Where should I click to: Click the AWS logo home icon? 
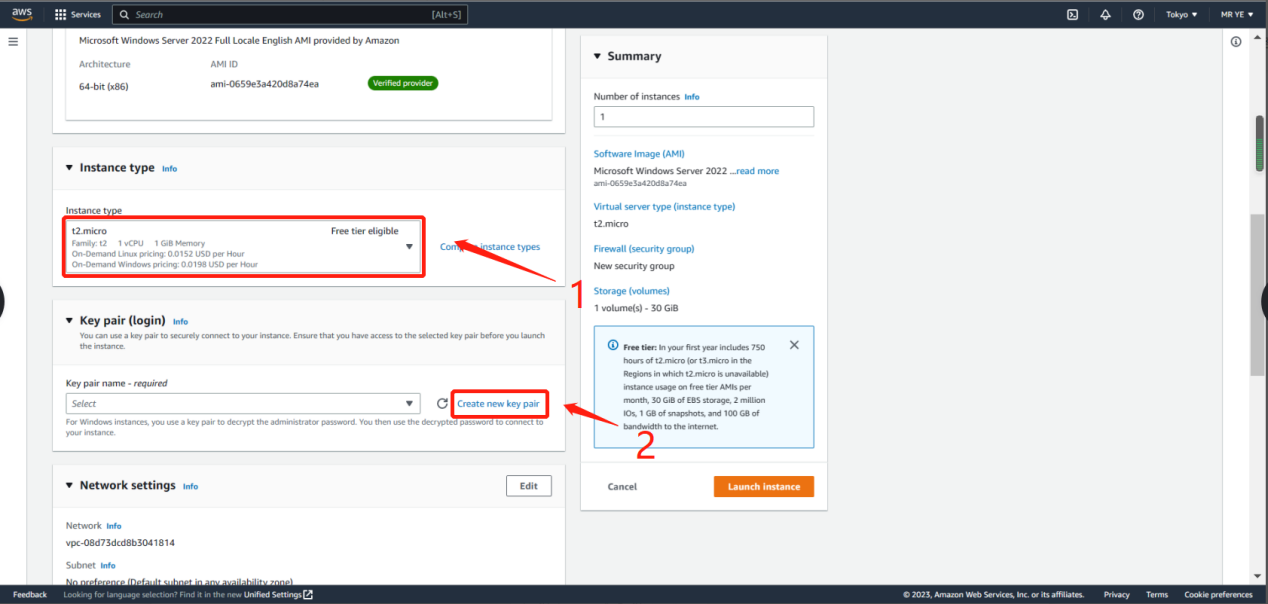pos(22,14)
